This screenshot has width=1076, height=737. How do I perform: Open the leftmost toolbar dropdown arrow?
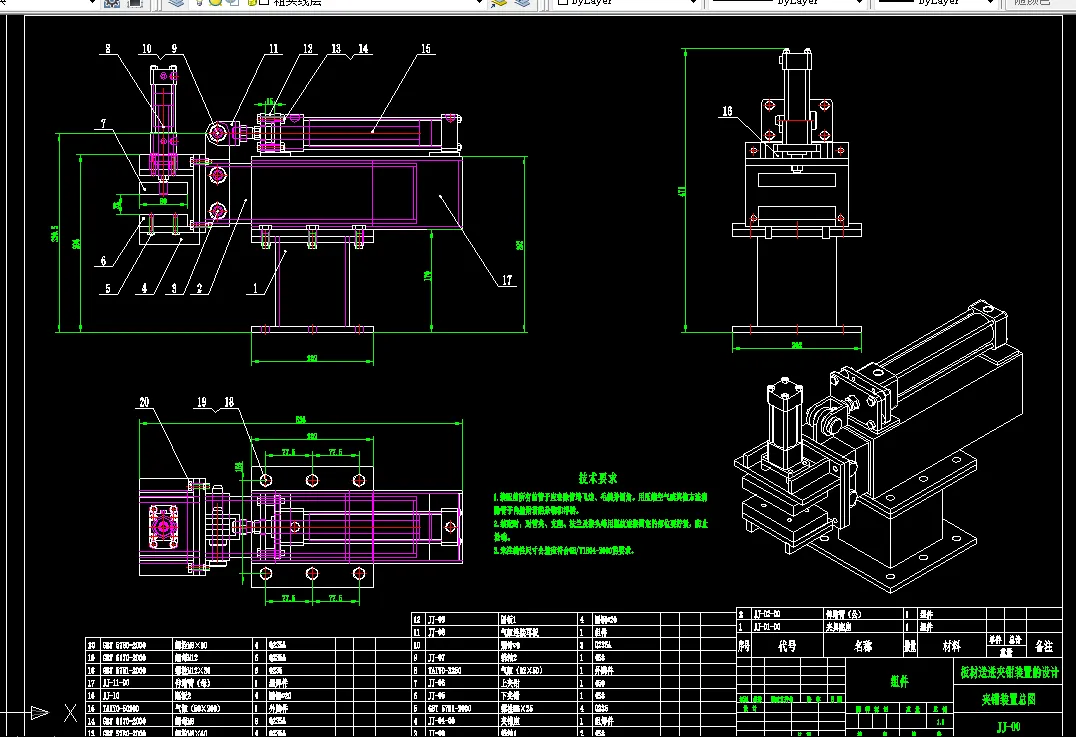point(92,3)
